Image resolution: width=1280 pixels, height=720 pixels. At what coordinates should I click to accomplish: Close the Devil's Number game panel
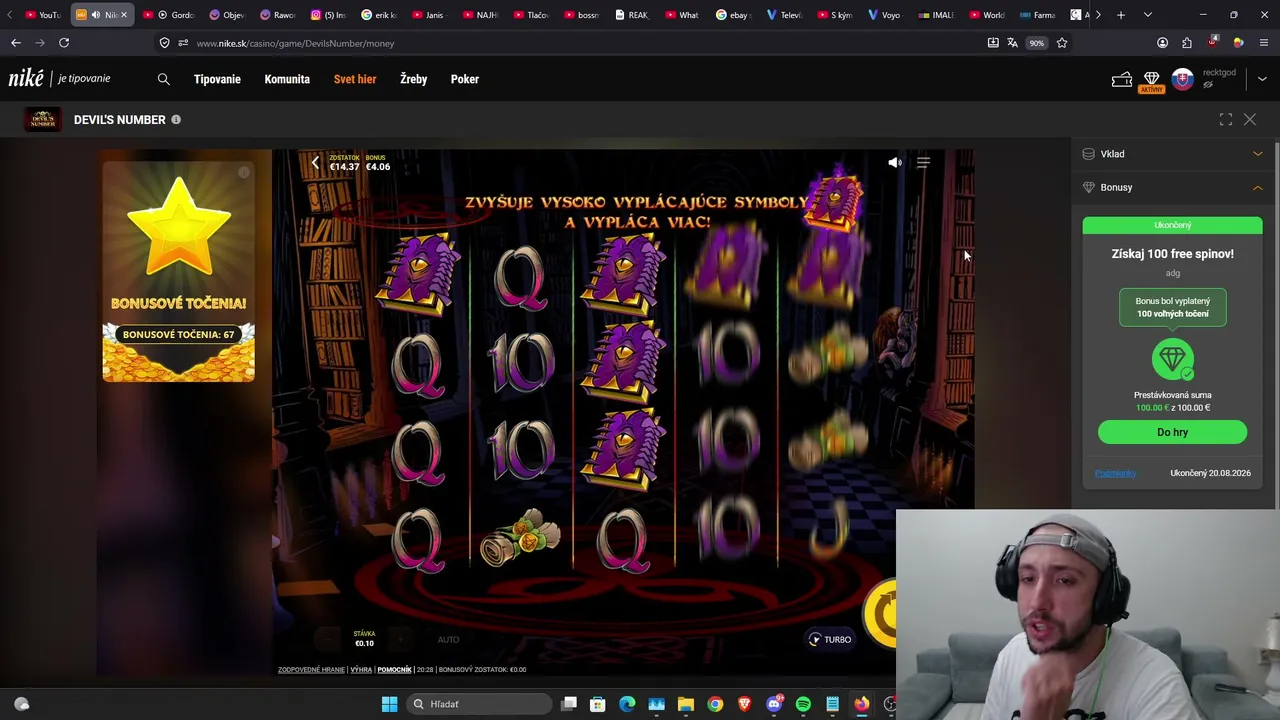click(x=1250, y=120)
